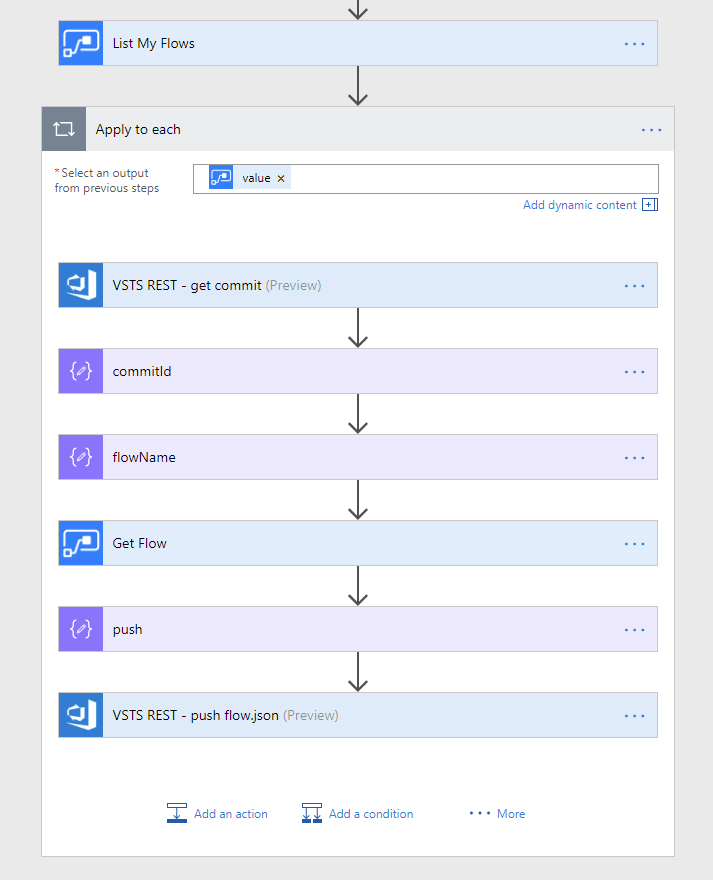Click the VSTS REST get commit icon
This screenshot has height=880, width=713.
[x=80, y=286]
